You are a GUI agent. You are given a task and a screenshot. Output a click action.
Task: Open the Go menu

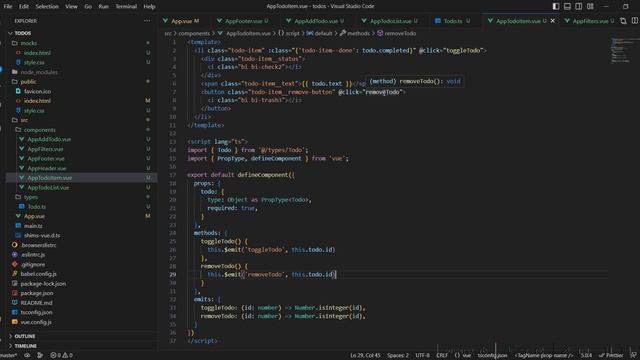tap(88, 7)
